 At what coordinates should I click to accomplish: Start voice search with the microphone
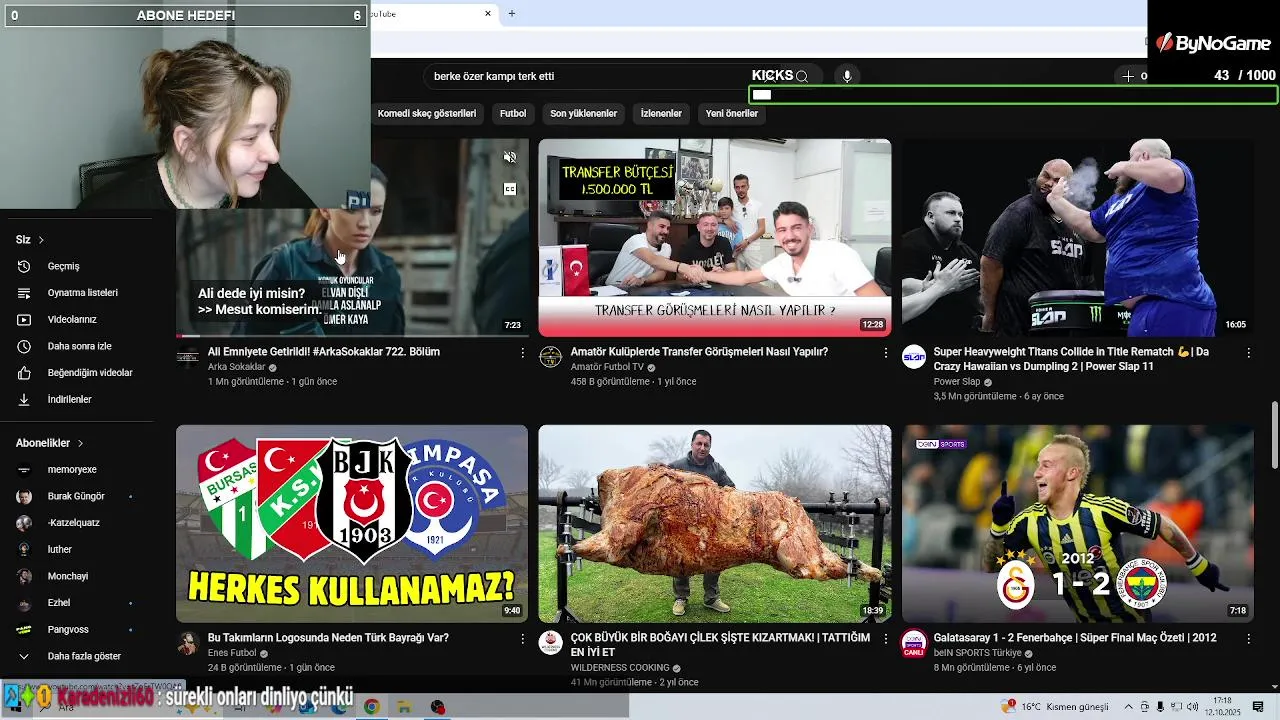pos(847,76)
